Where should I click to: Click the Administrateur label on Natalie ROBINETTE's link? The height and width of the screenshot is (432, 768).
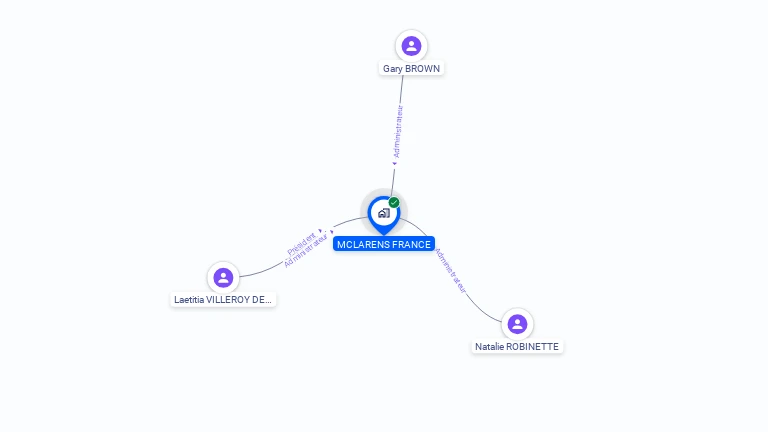[451, 271]
